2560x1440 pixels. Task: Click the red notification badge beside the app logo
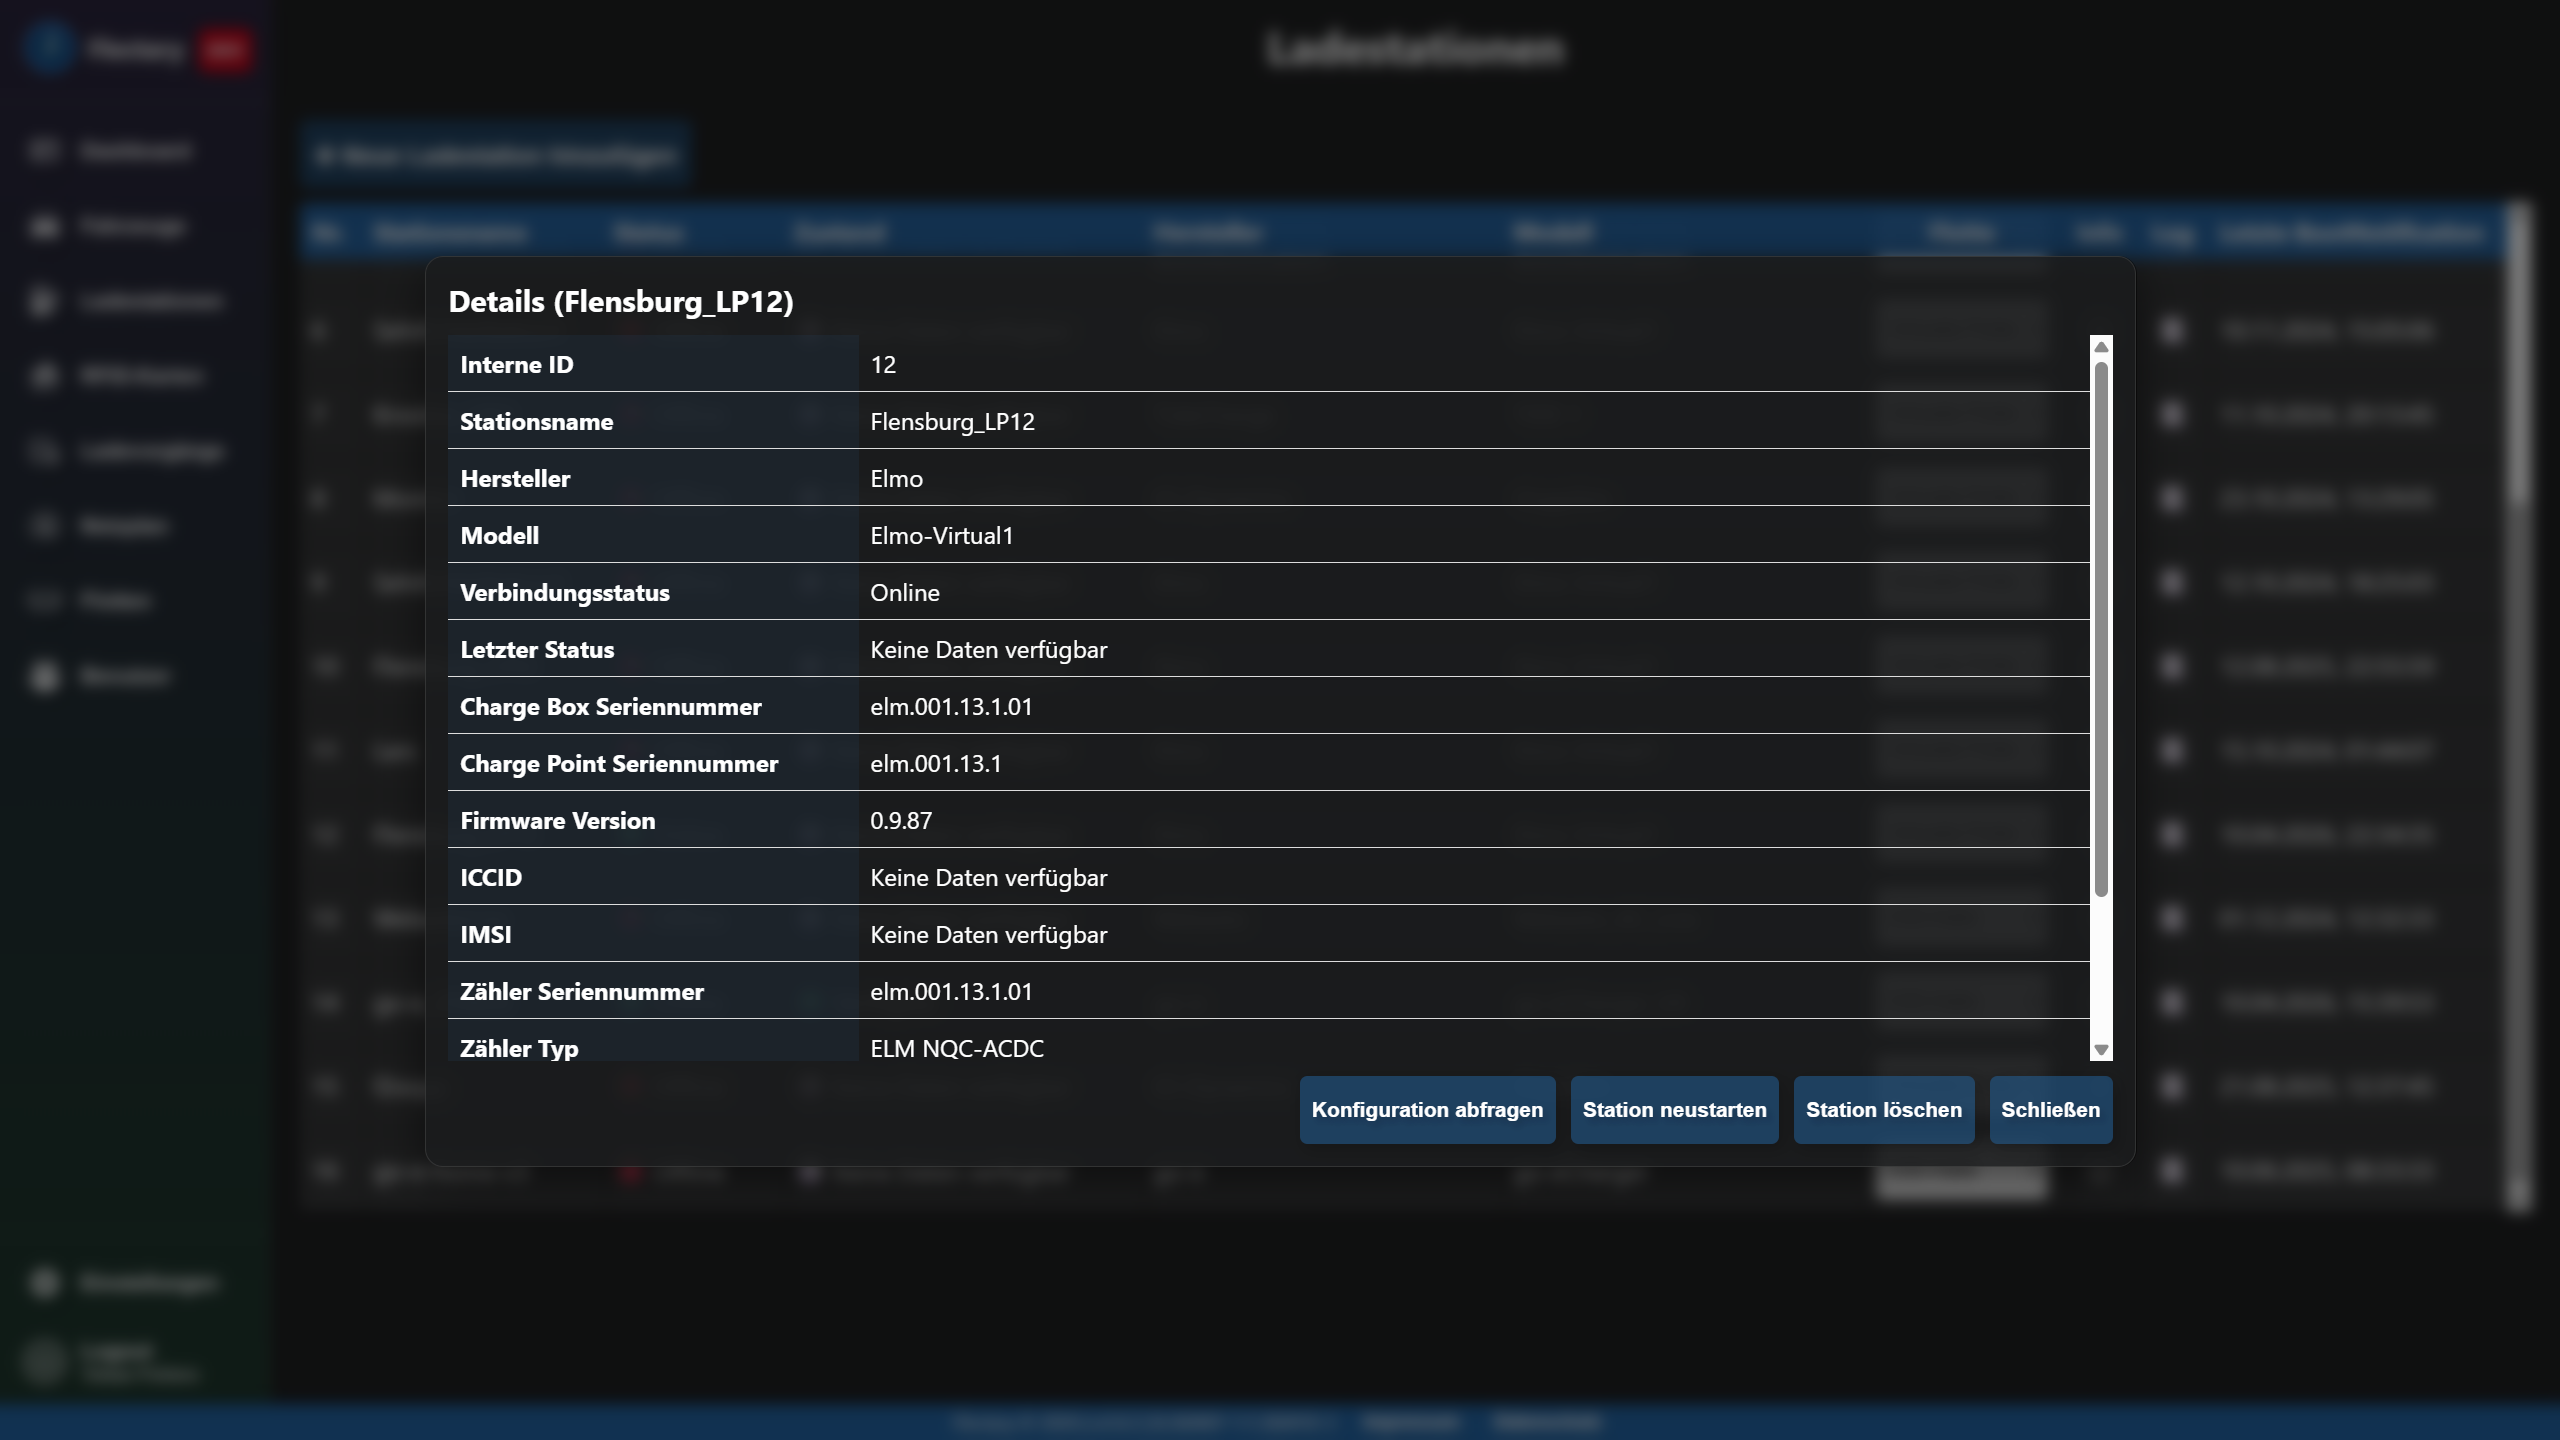[x=227, y=49]
